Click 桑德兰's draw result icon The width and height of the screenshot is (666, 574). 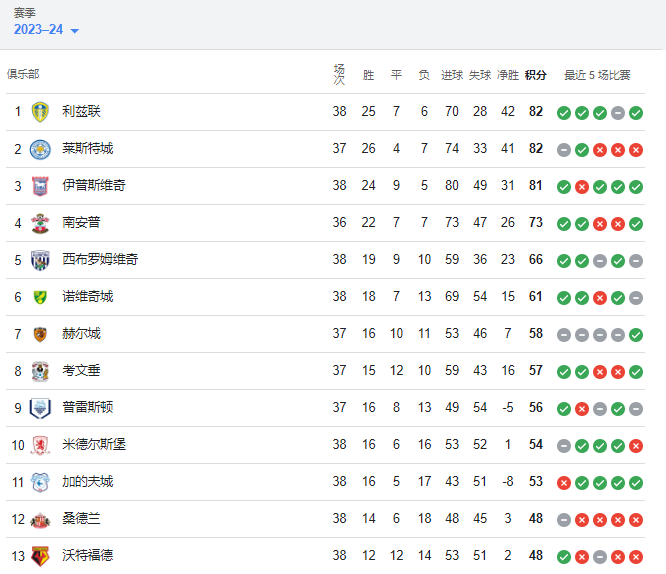coord(564,520)
